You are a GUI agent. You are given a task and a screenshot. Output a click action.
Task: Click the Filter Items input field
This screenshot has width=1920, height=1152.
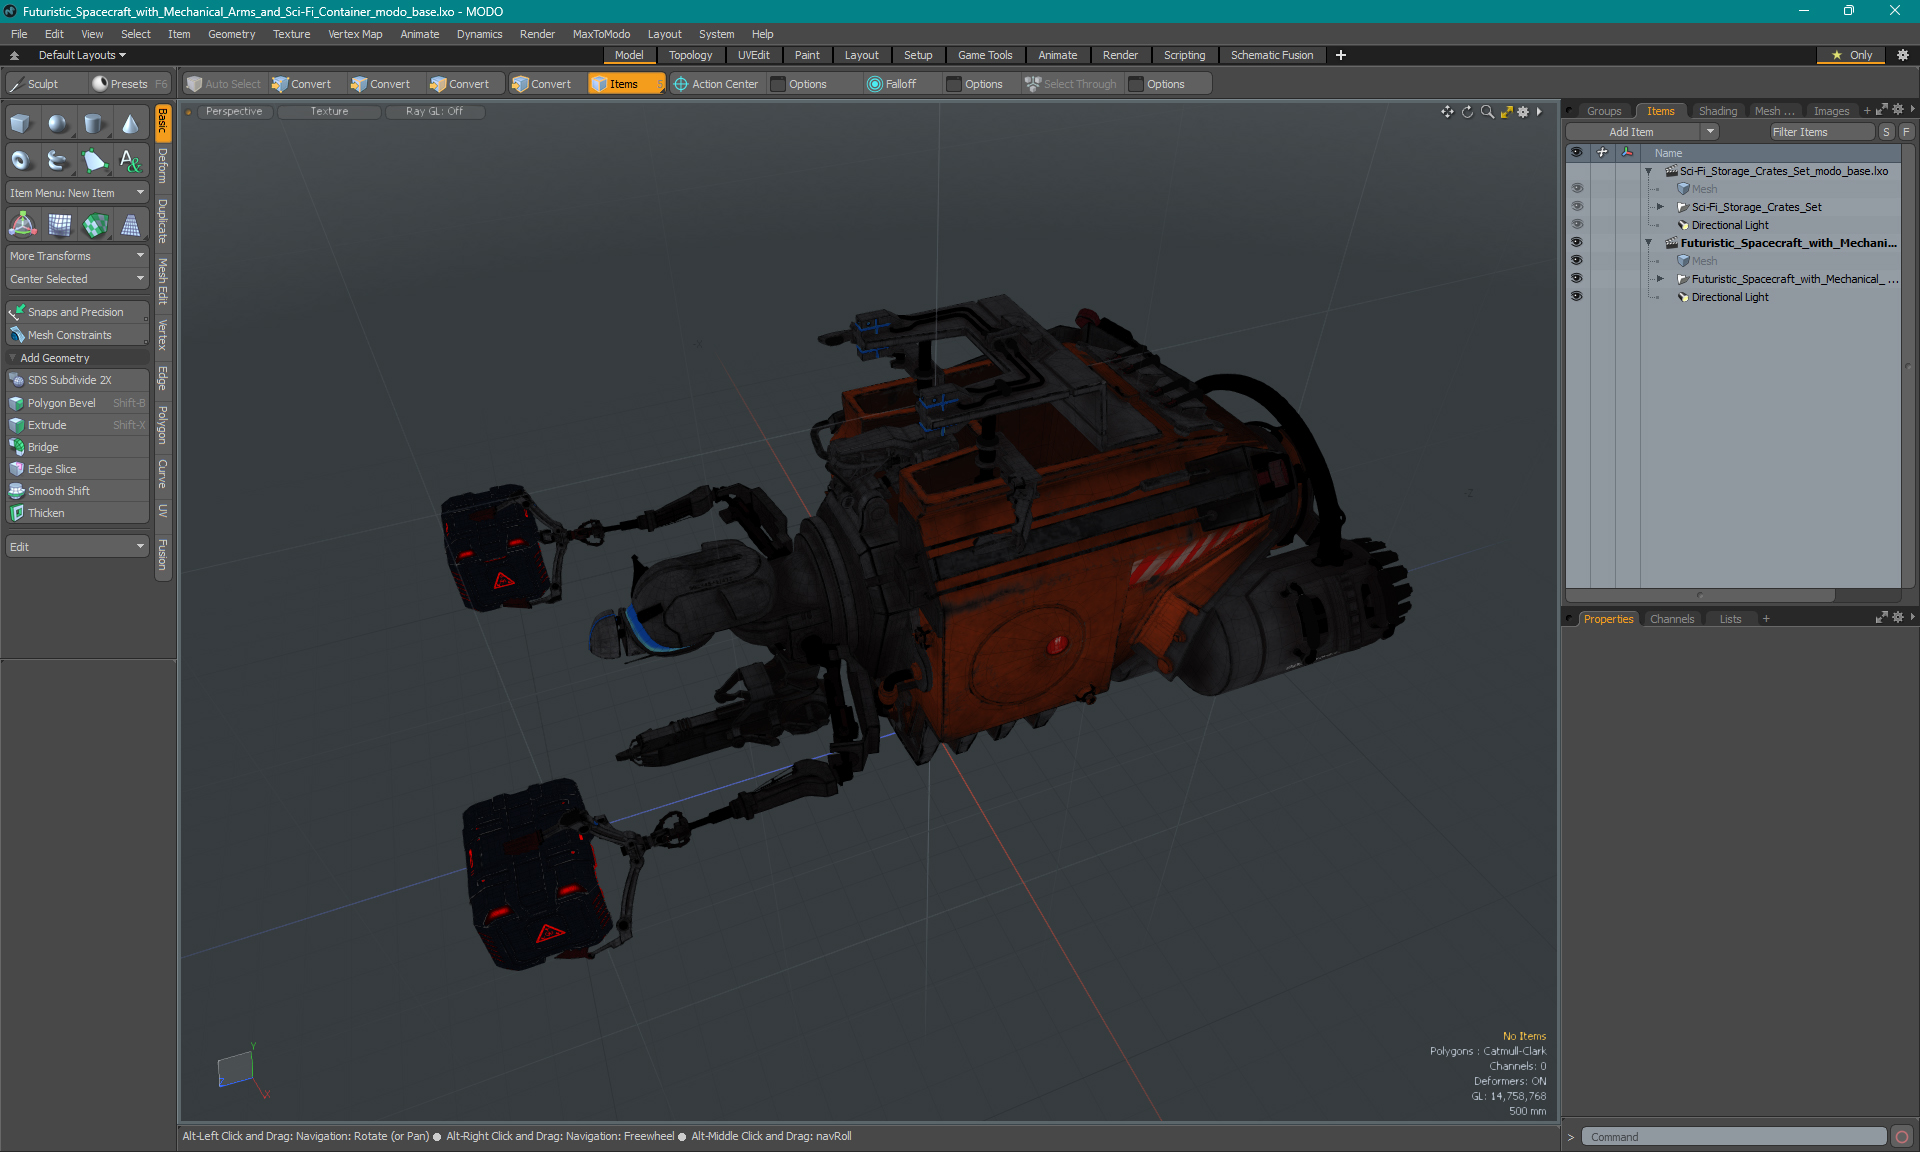[1822, 132]
